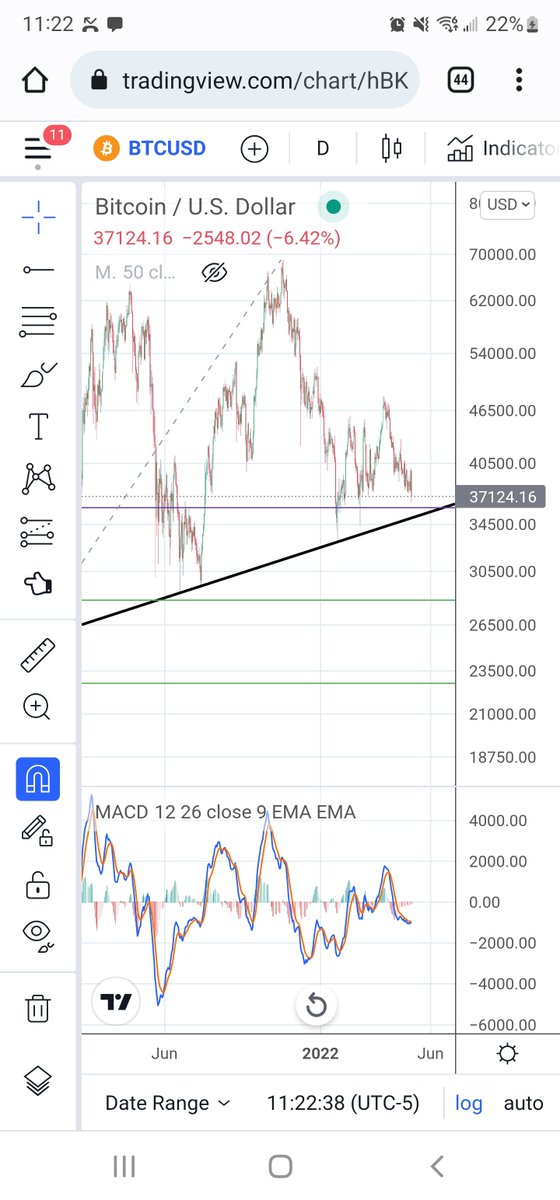
Task: Reset the chart view with circular arrow
Action: coord(316,1005)
